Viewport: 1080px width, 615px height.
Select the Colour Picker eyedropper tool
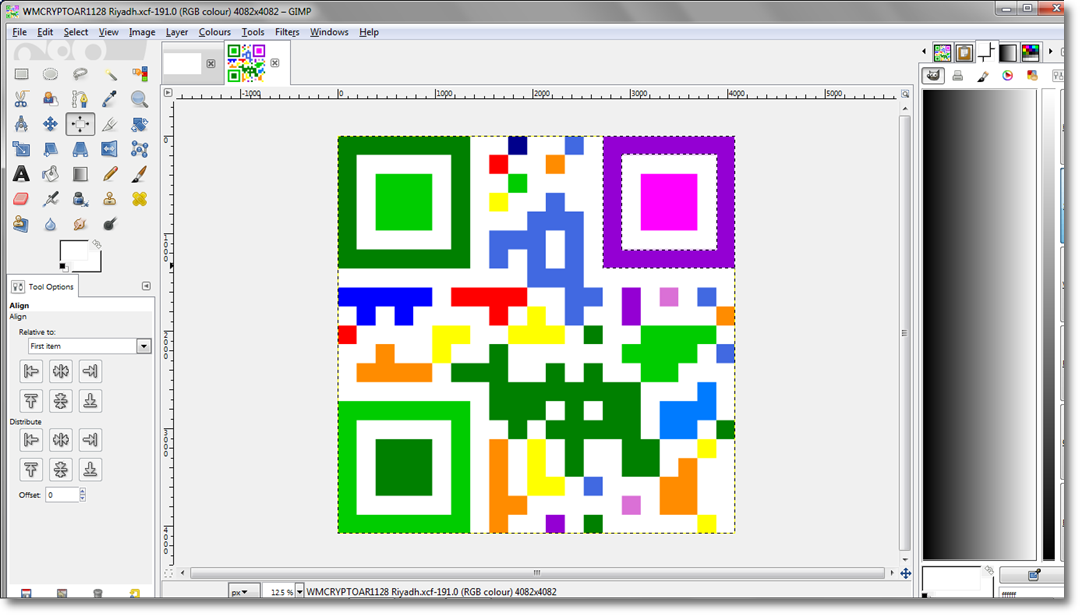[x=110, y=99]
